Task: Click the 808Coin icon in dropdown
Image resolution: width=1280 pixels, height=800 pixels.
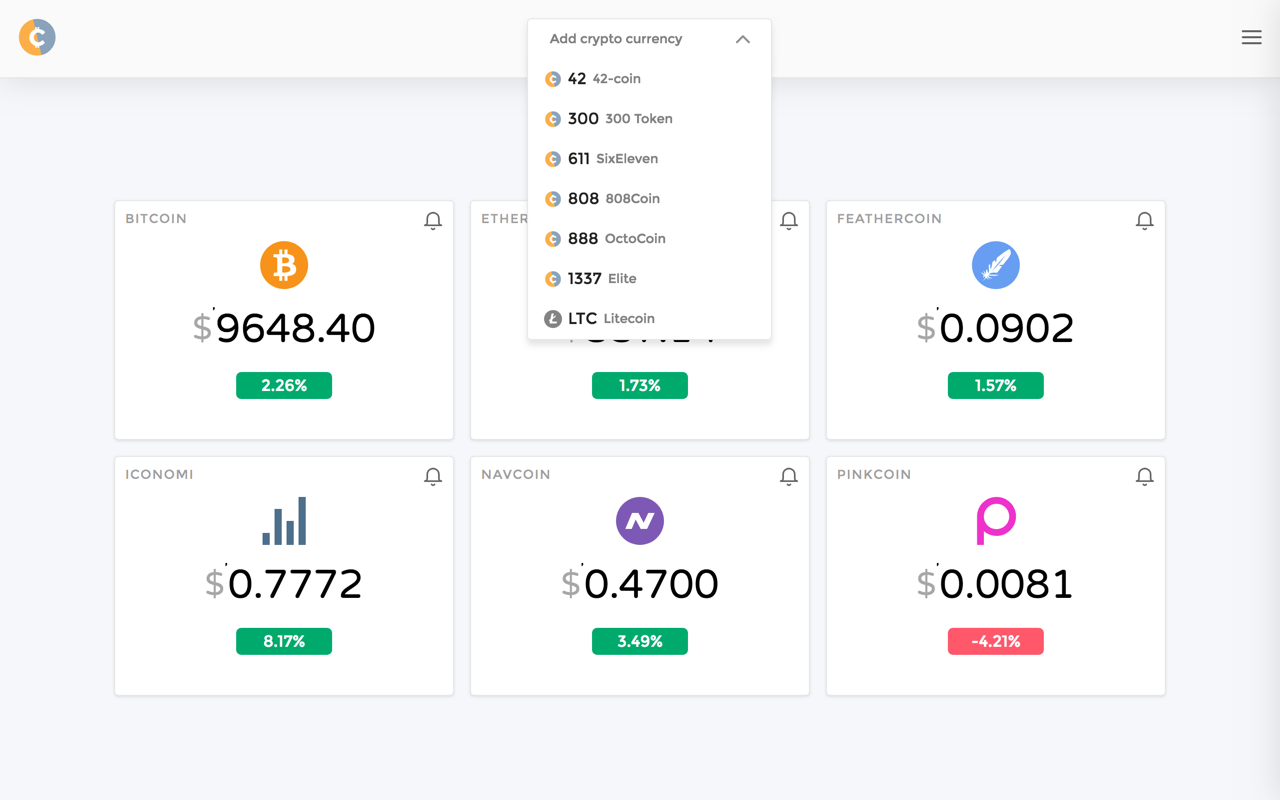Action: pyautogui.click(x=552, y=199)
